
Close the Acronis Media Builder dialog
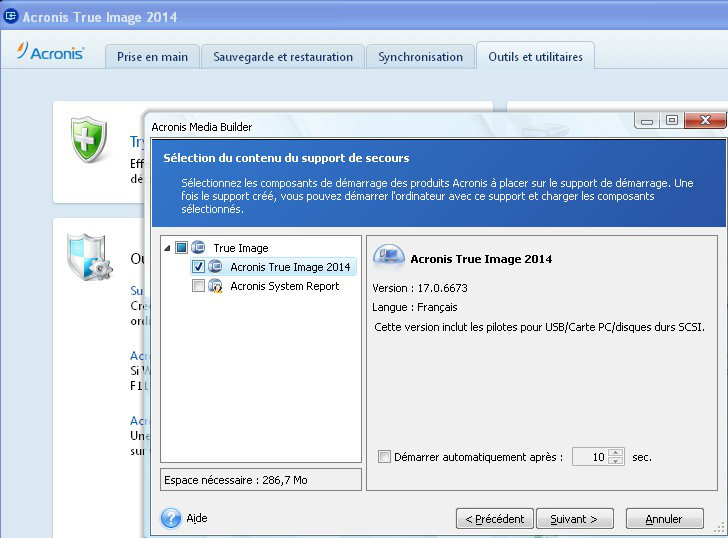coord(705,120)
